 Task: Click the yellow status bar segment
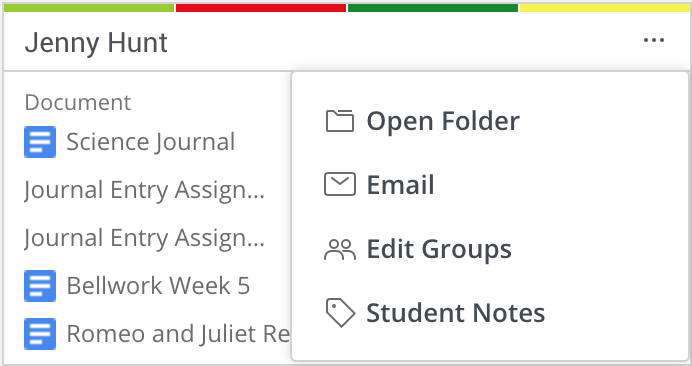pyautogui.click(x=604, y=8)
